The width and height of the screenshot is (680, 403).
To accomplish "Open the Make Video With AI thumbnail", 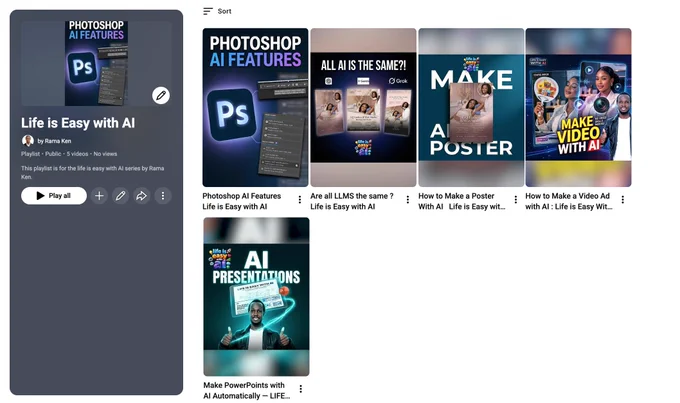I will pos(579,108).
